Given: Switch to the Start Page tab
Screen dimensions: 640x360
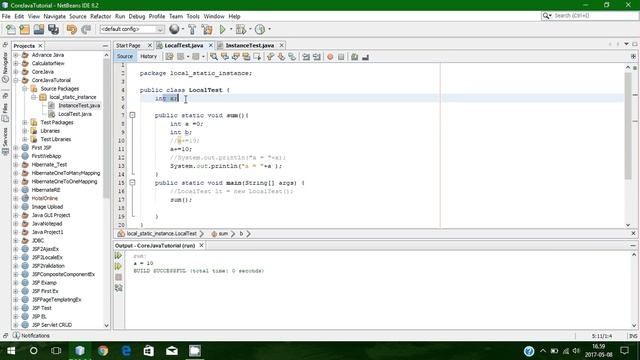Looking at the screenshot, I should click(x=128, y=45).
